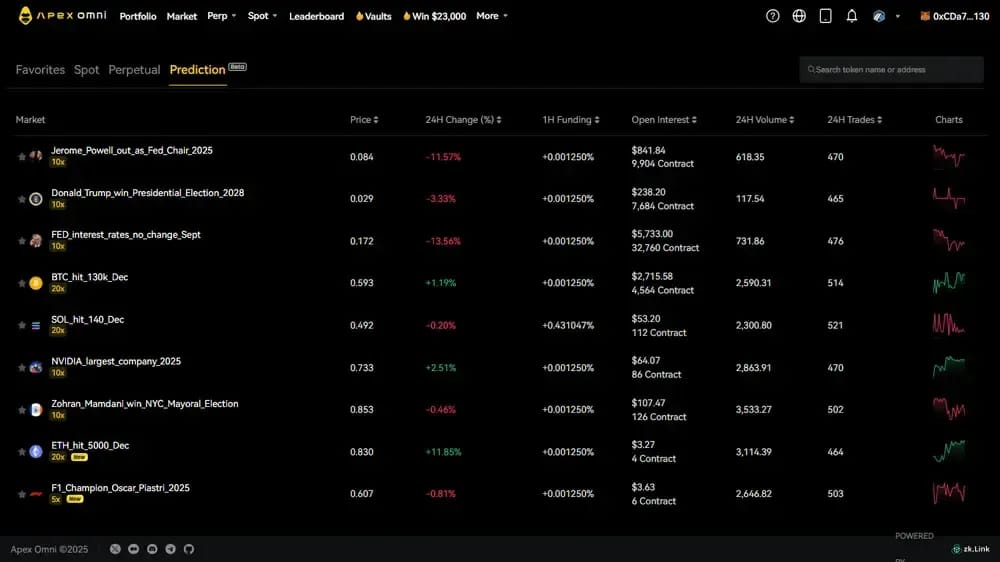Open the ETH_hit_5000_Dec sparkline chart
The width and height of the screenshot is (1000, 562).
click(948, 452)
